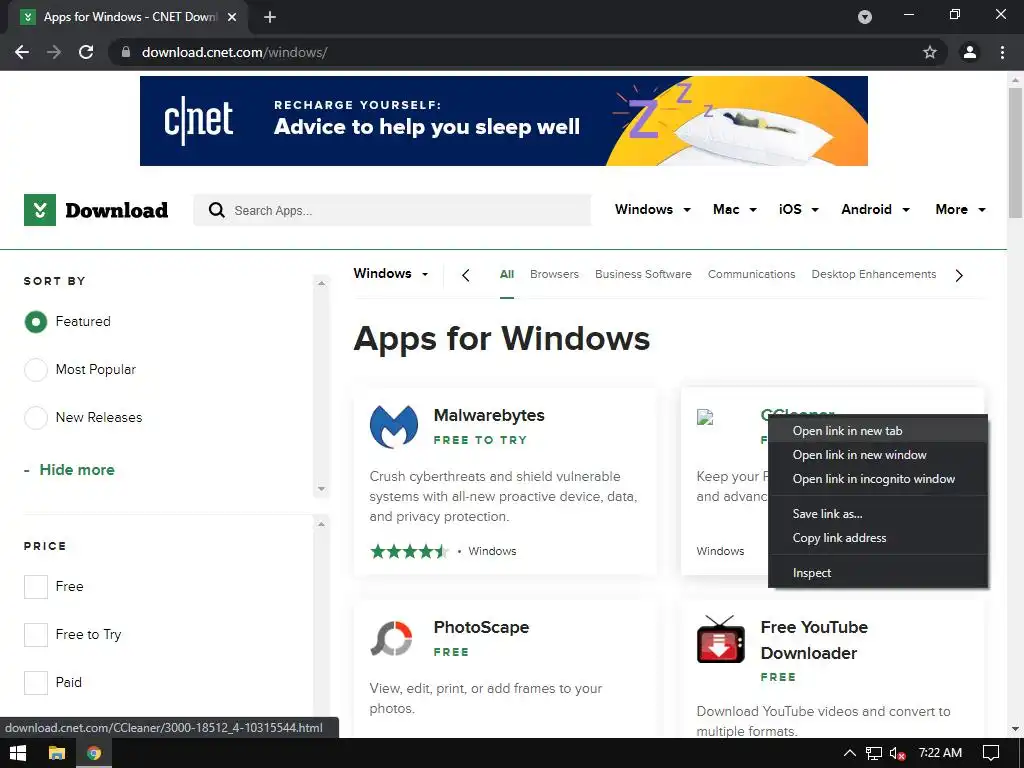Click the PhotoScape app icon
The width and height of the screenshot is (1024, 768).
coord(391,638)
